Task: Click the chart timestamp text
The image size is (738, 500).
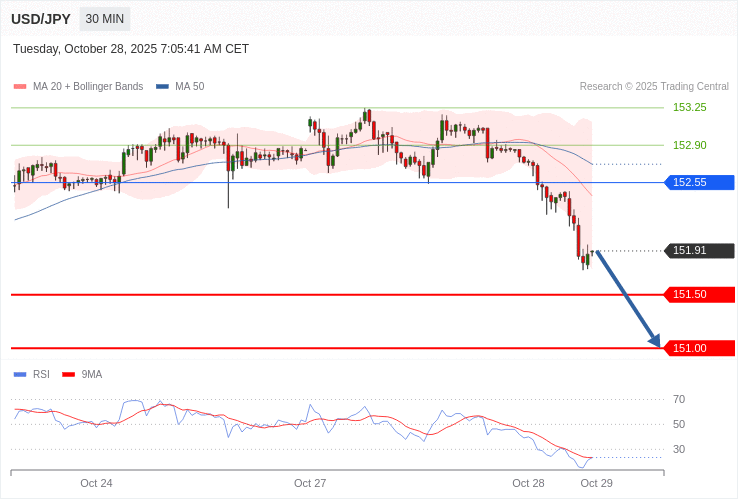Action: pyautogui.click(x=131, y=49)
